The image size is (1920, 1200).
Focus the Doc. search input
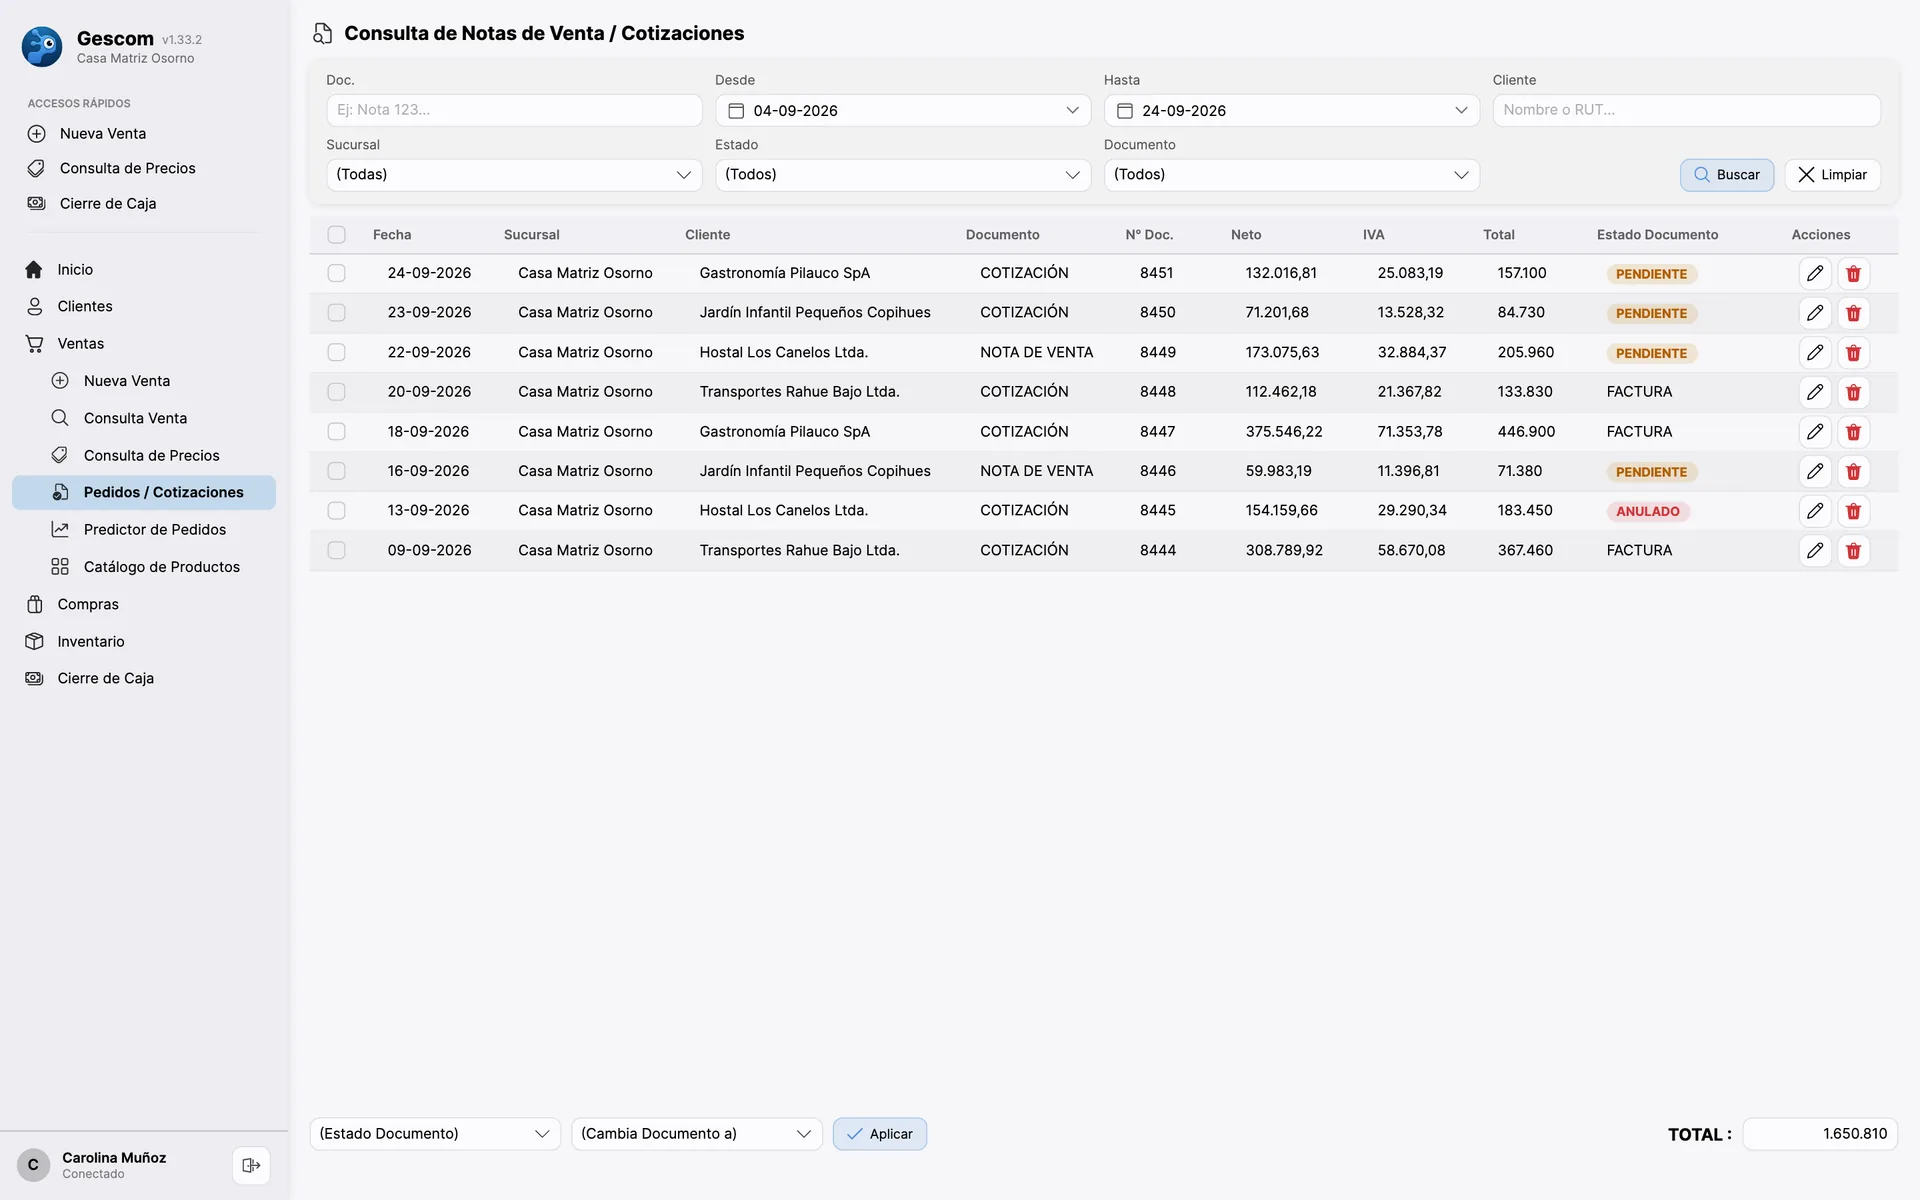click(x=514, y=110)
